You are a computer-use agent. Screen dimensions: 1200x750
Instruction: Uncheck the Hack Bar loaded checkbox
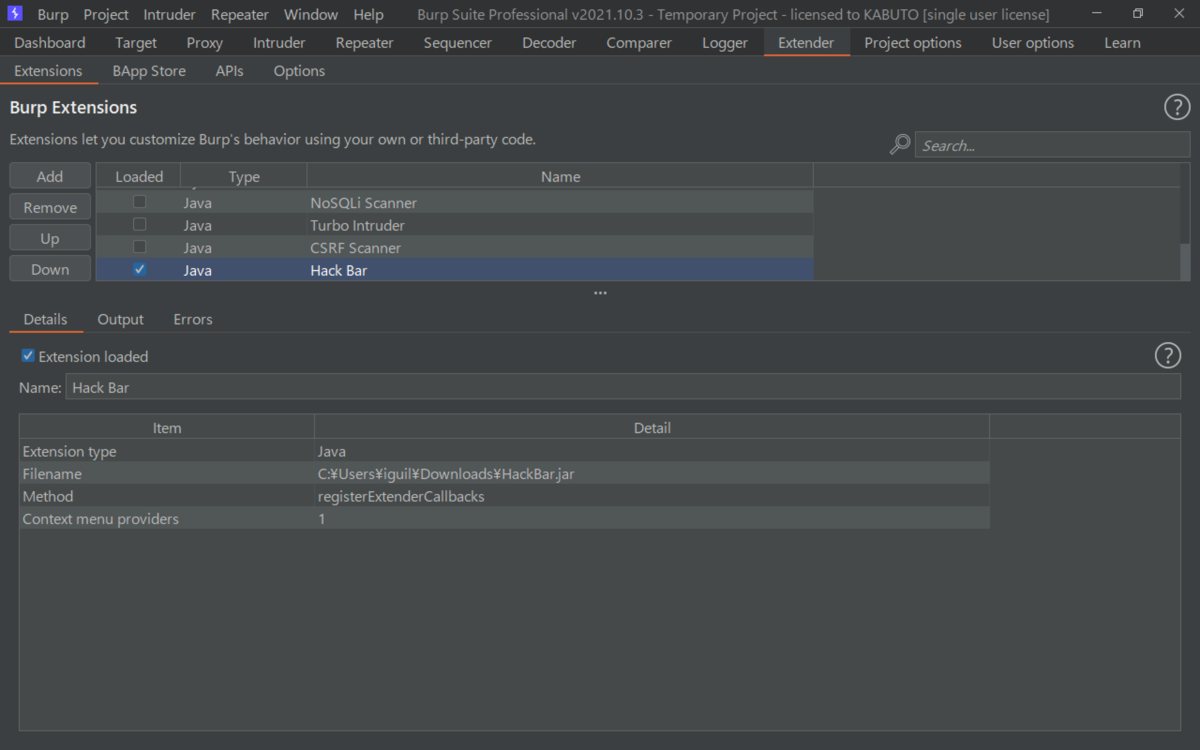tap(139, 270)
